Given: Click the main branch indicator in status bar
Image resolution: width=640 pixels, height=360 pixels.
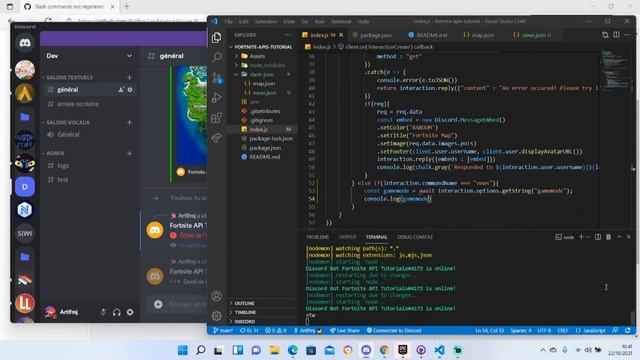Looking at the screenshot, I should (x=223, y=331).
